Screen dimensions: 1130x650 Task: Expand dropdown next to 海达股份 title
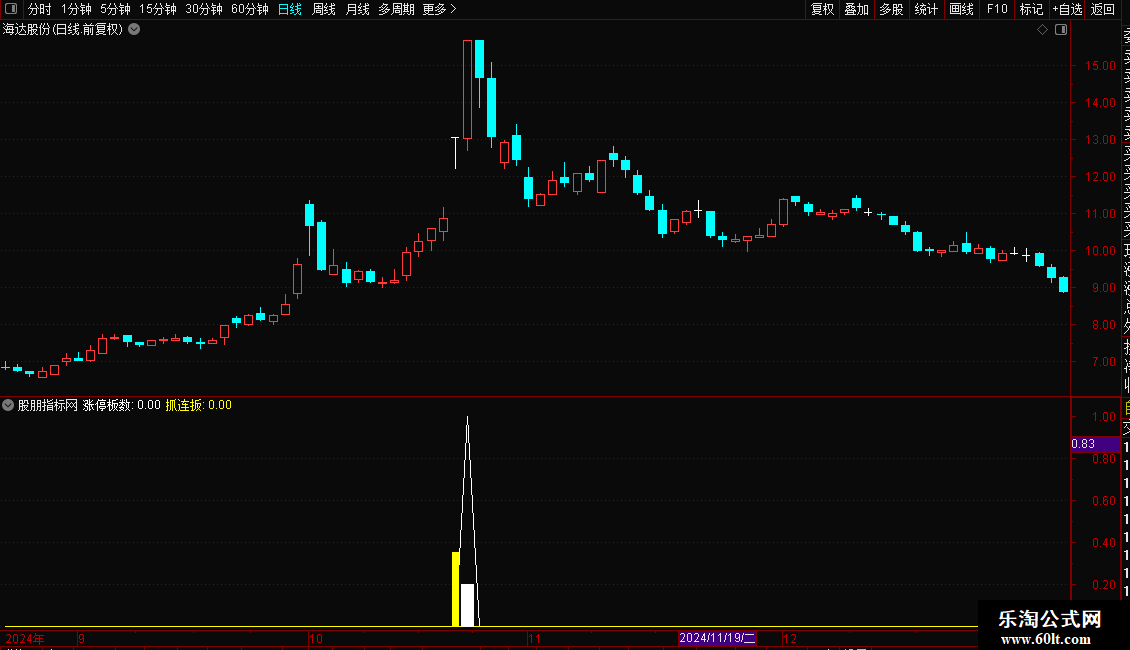tap(134, 30)
